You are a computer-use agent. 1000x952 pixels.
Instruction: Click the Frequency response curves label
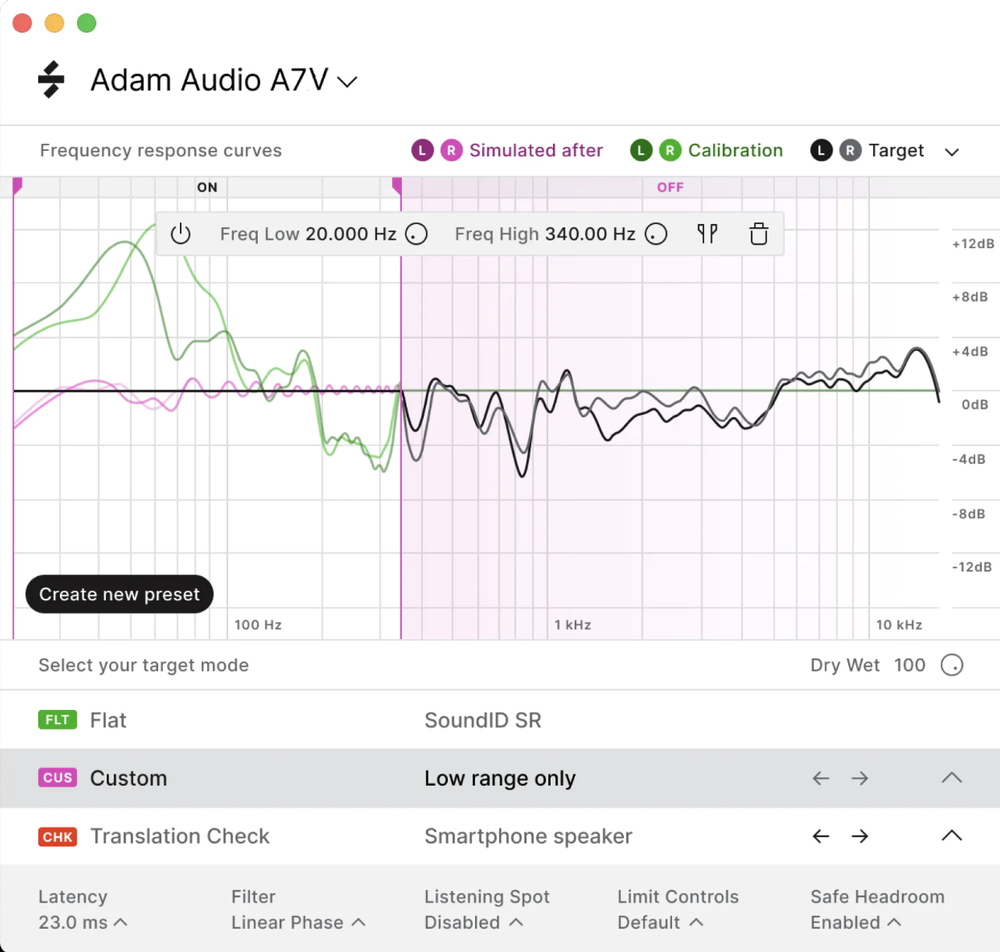(161, 150)
